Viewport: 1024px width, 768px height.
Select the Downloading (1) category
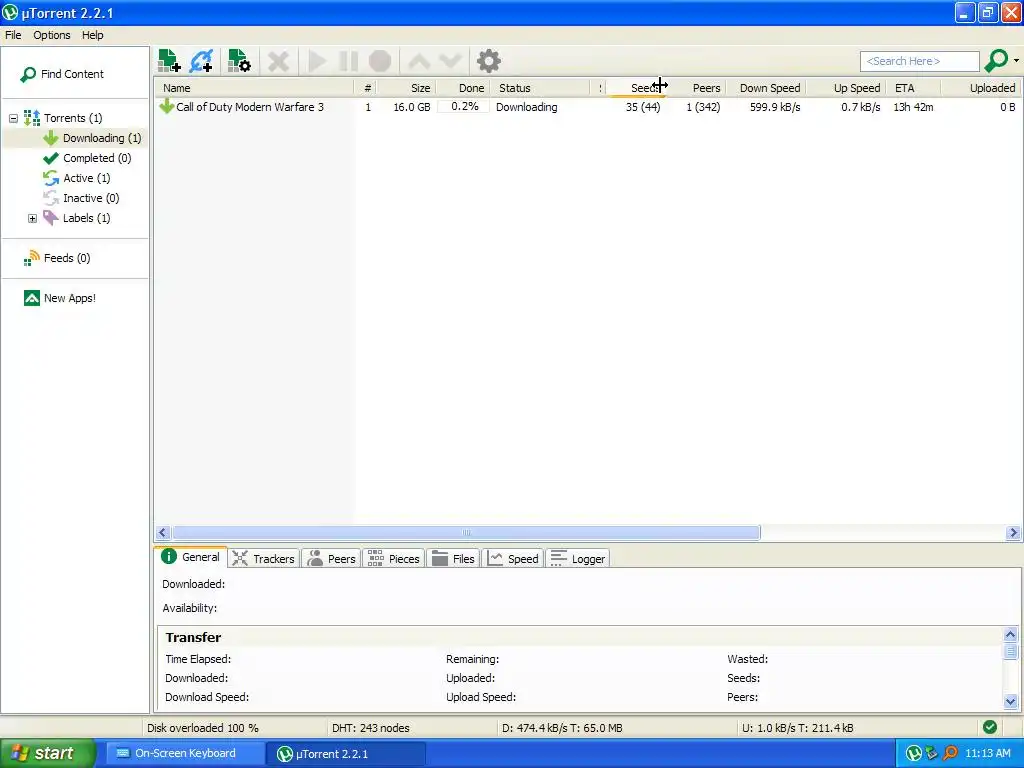(92, 138)
